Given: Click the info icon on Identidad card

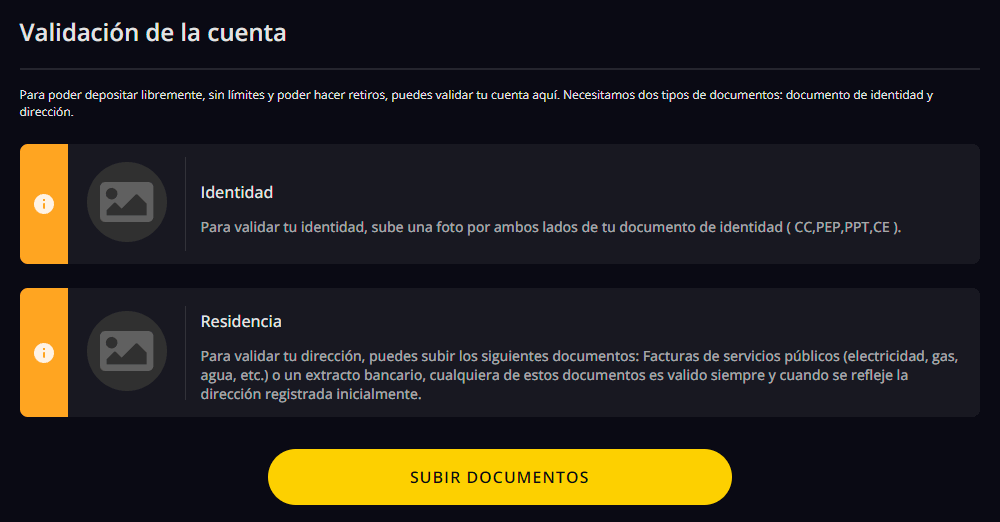Looking at the screenshot, I should click(44, 204).
